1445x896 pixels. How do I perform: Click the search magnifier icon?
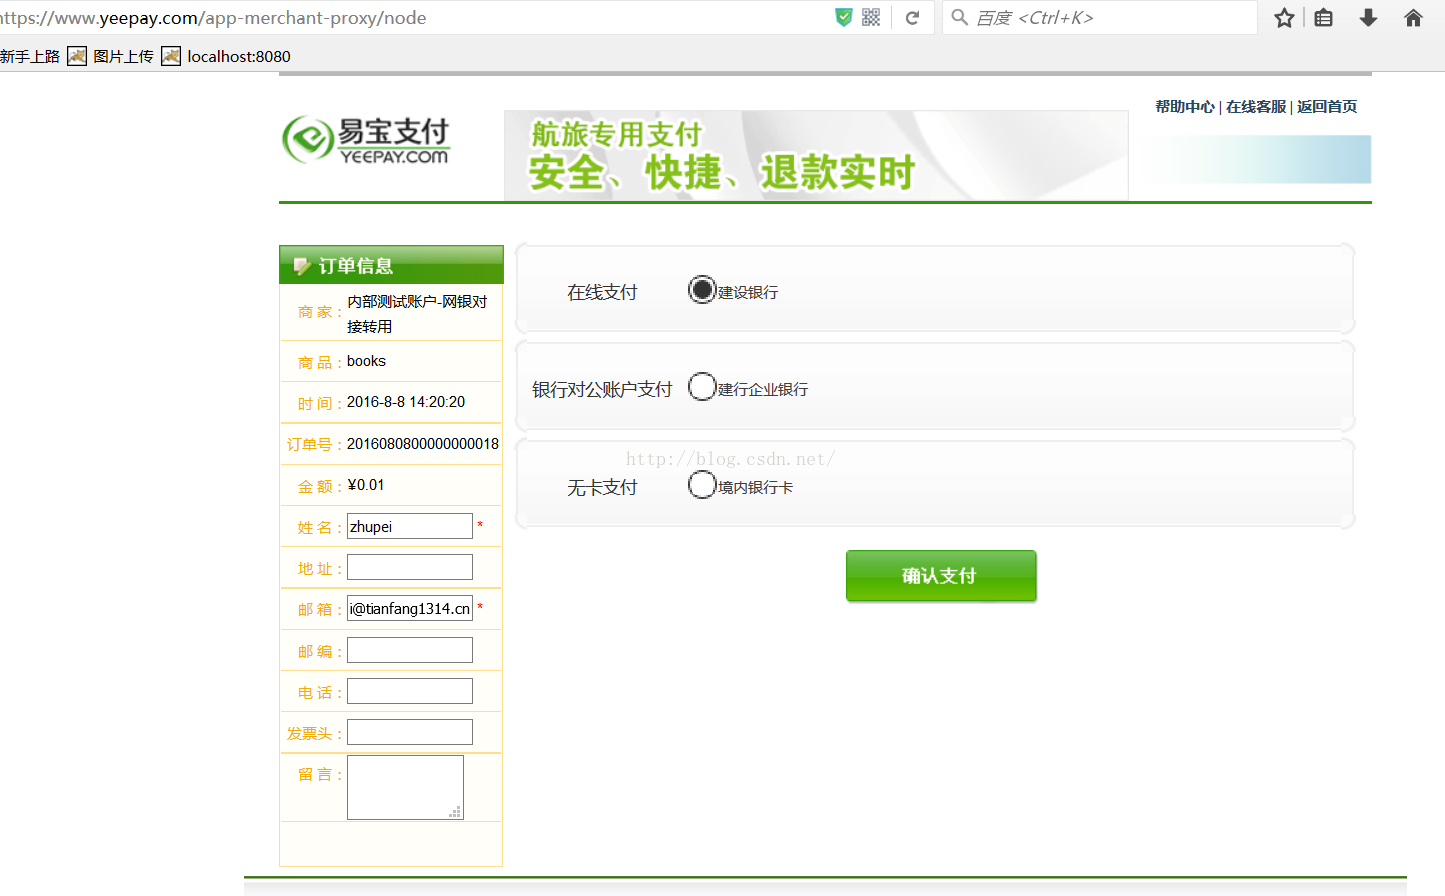click(x=959, y=17)
